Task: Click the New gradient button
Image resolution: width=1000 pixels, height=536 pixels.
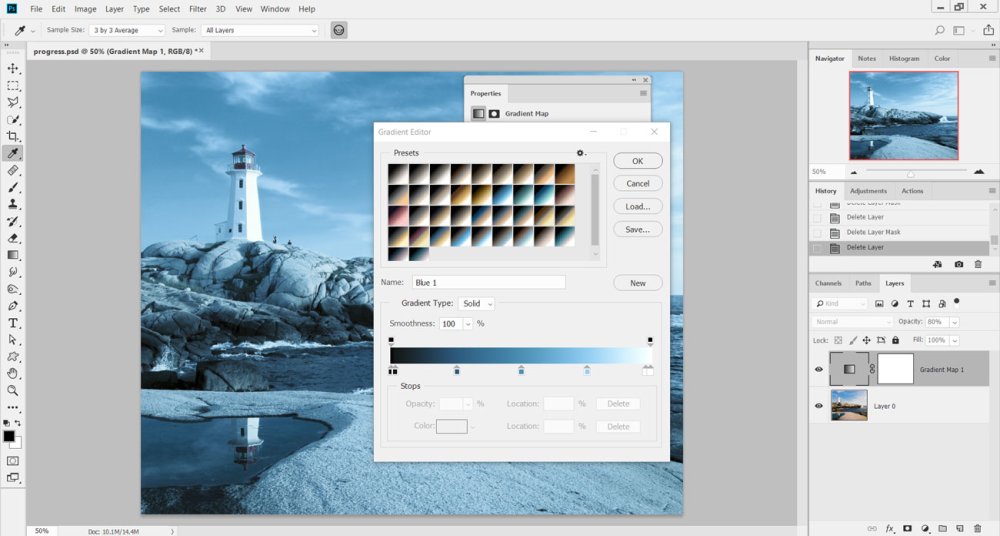Action: (x=638, y=283)
